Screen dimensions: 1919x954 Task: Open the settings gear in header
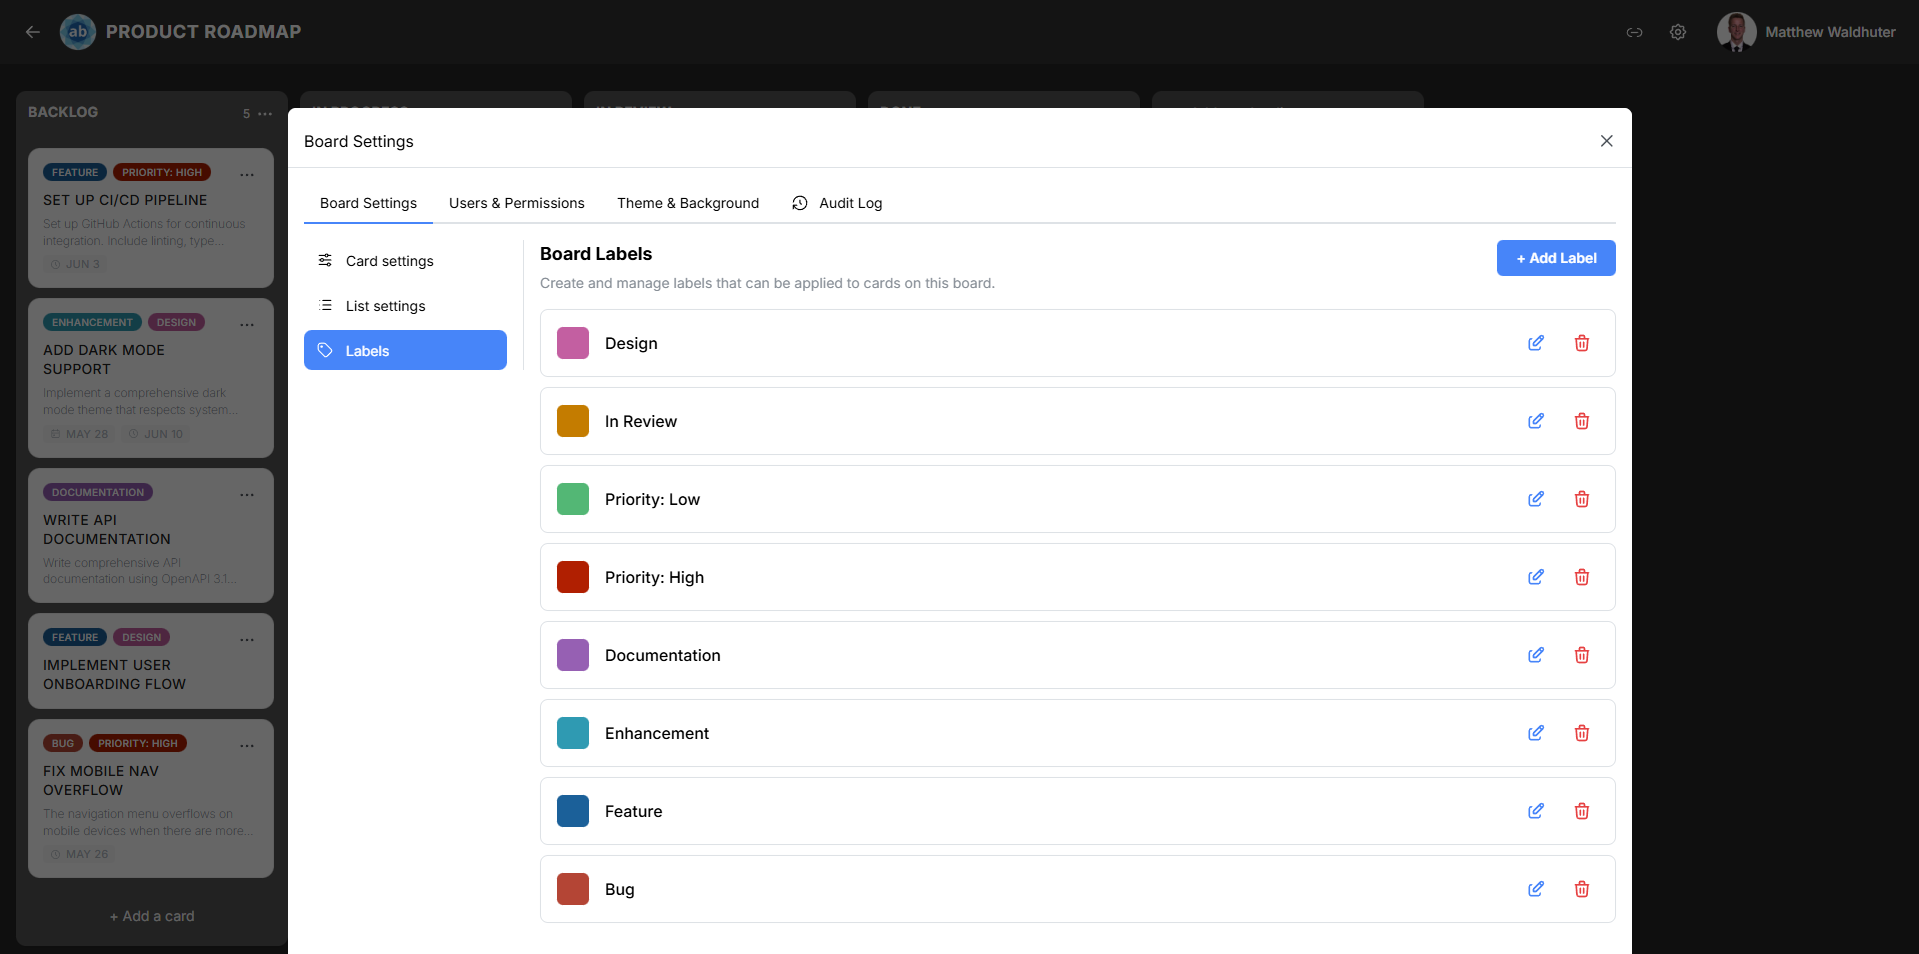pyautogui.click(x=1678, y=32)
